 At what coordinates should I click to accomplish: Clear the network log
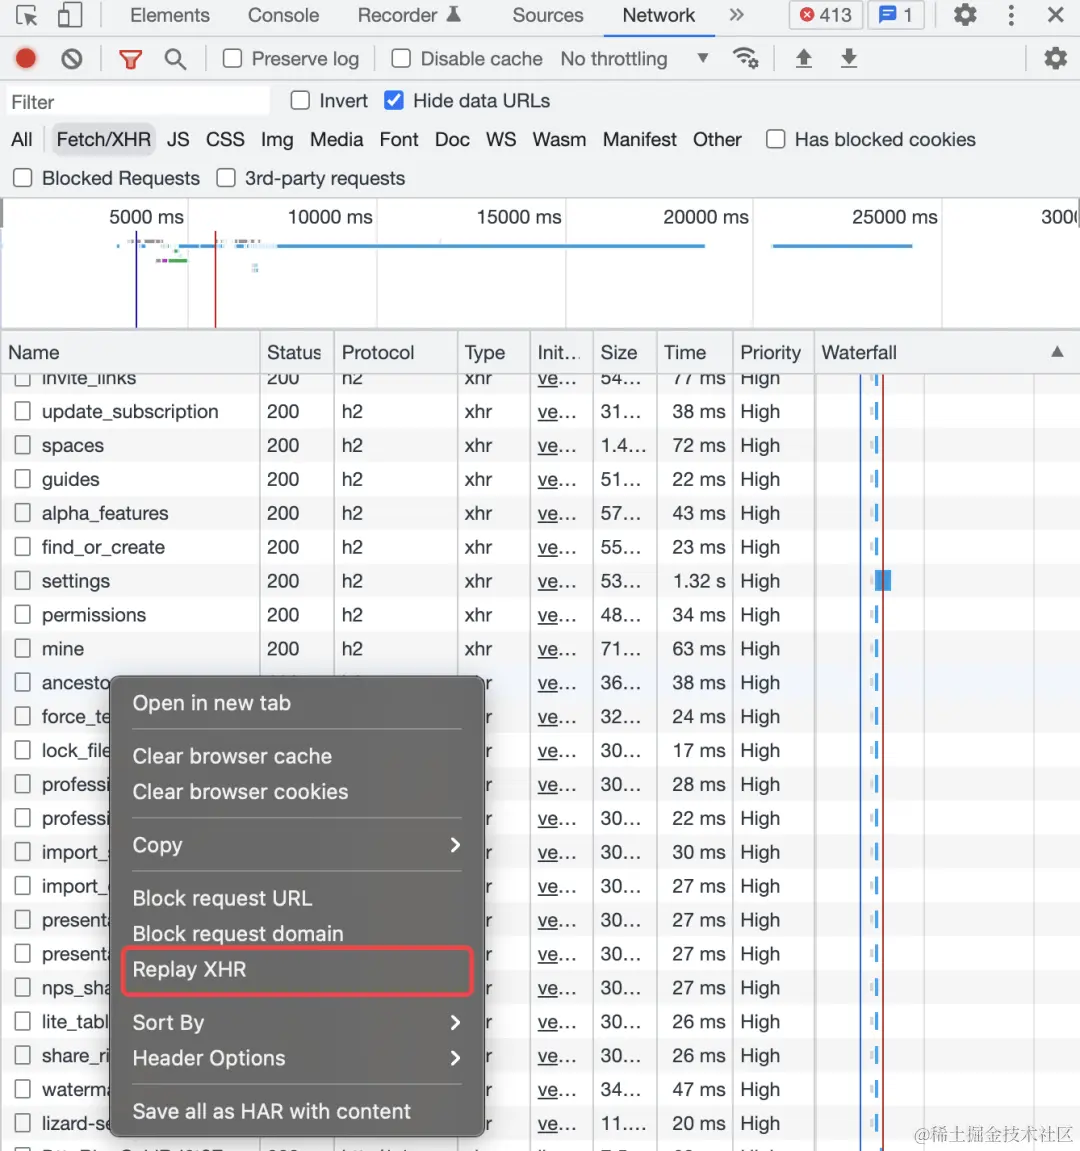coord(72,58)
